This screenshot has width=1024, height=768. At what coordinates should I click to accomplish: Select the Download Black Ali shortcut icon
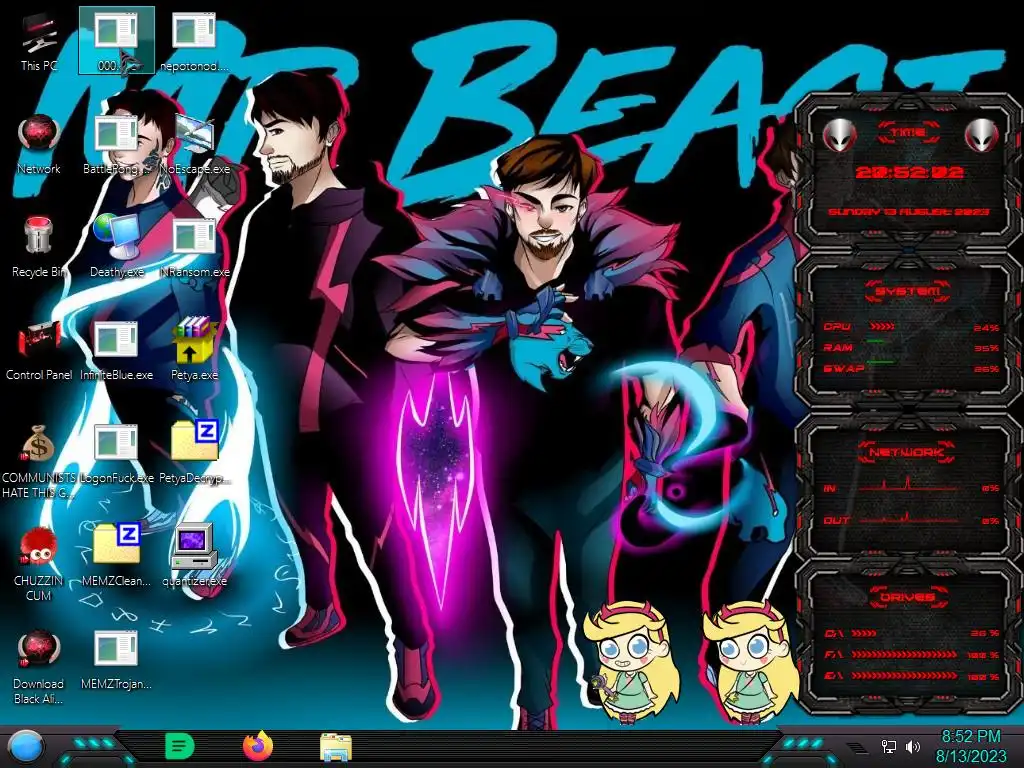pyautogui.click(x=39, y=667)
